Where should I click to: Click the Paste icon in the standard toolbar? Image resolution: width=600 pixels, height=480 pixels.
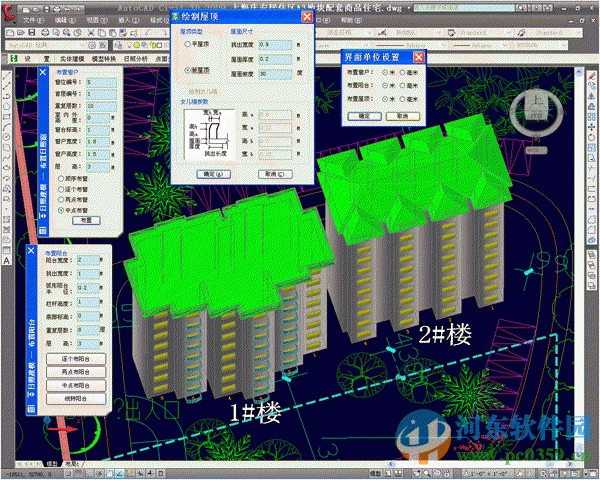pyautogui.click(x=112, y=33)
